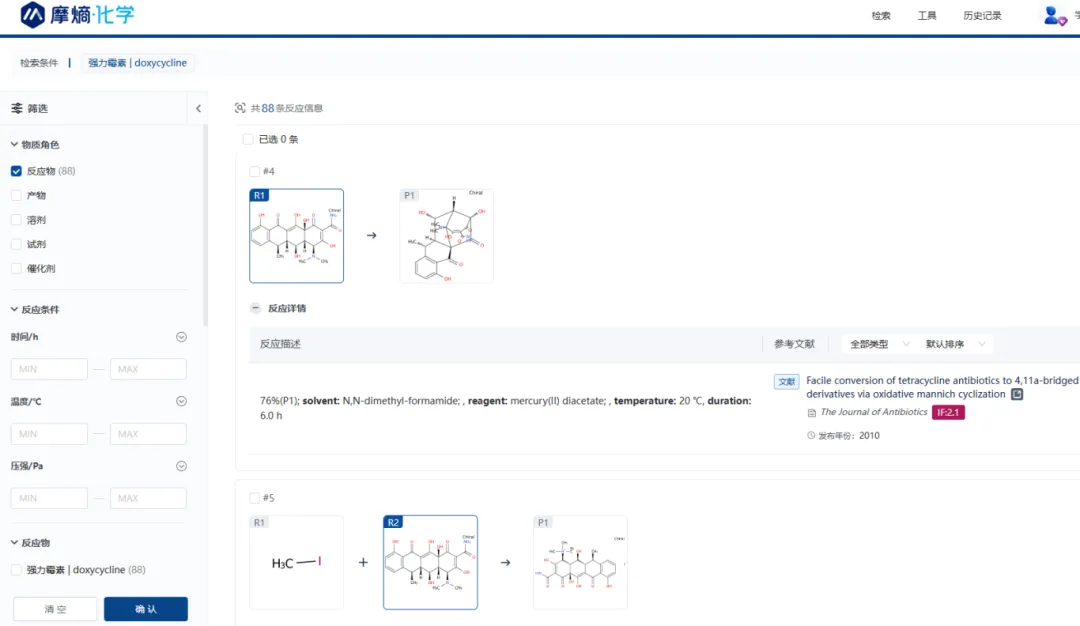Uncheck the 反应物 (88) checkbox

(16, 171)
